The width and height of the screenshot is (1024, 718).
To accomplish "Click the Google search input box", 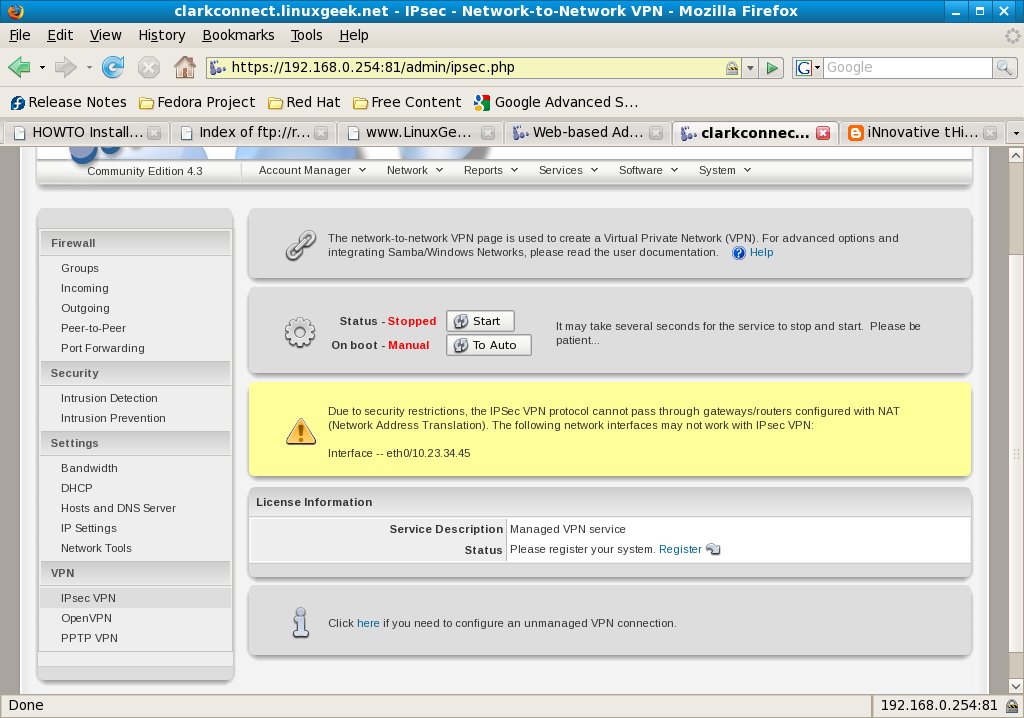I will point(908,67).
